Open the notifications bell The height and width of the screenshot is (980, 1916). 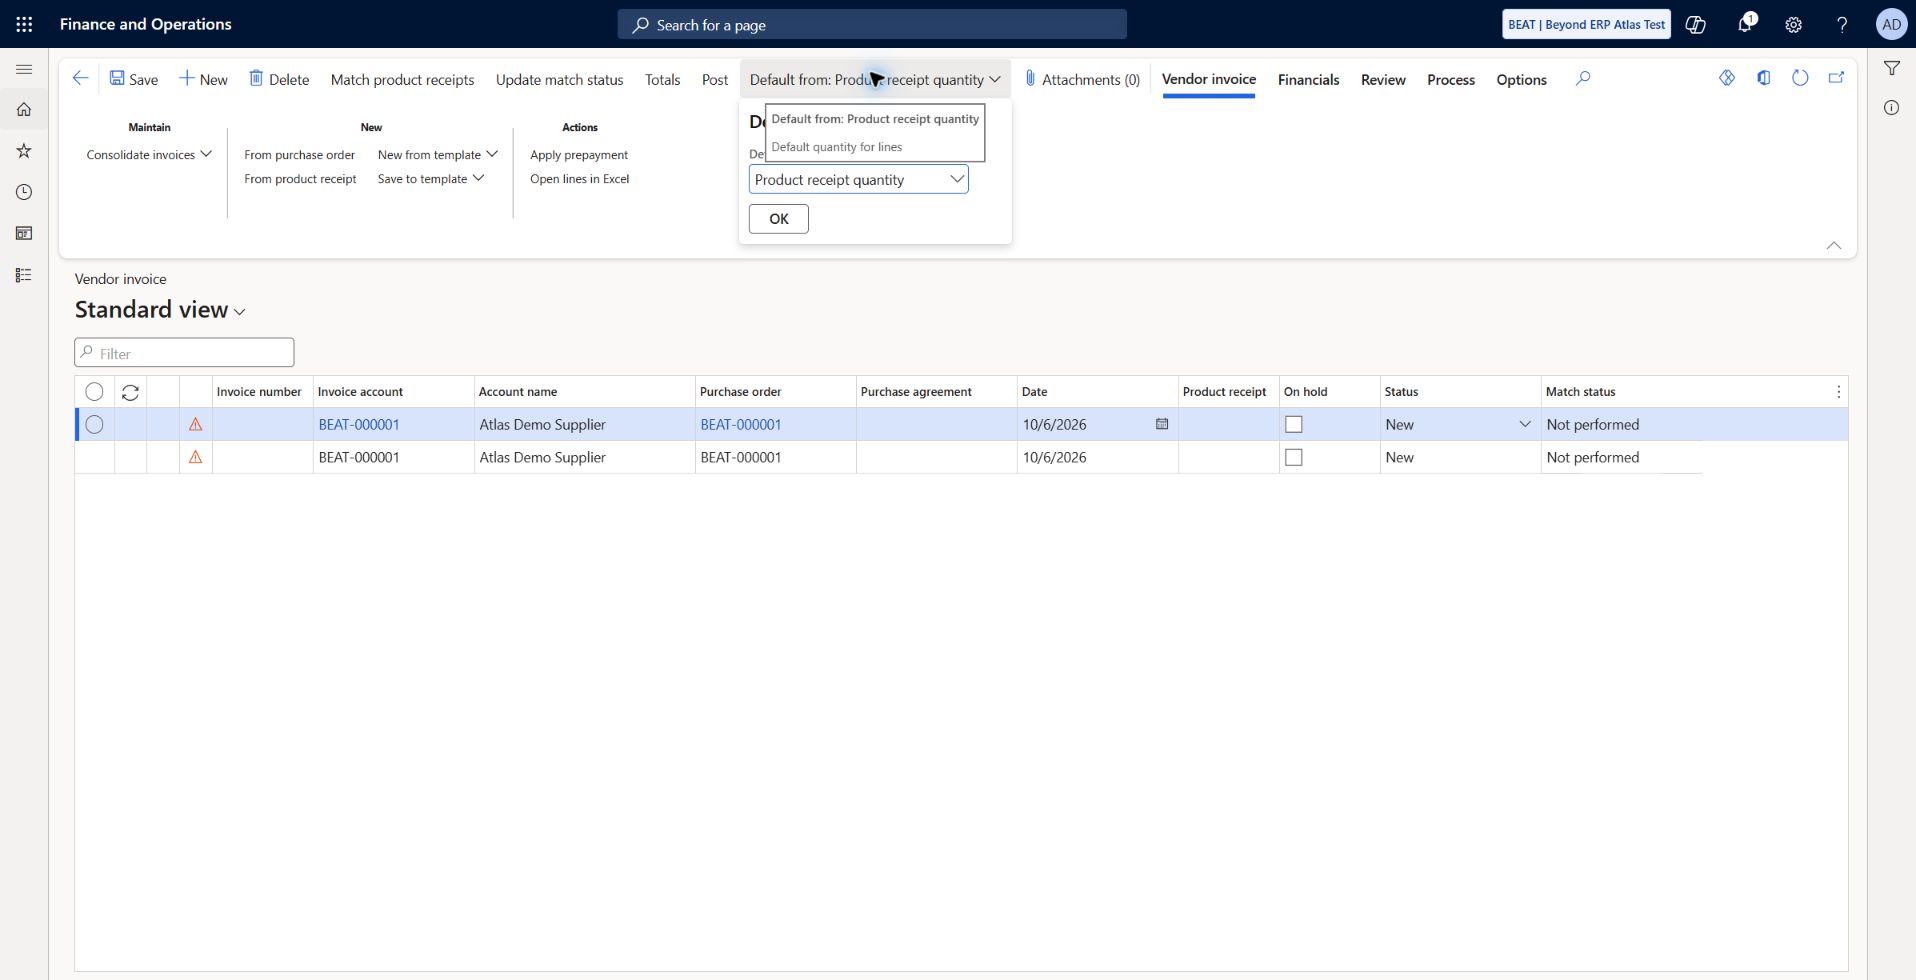pos(1745,24)
